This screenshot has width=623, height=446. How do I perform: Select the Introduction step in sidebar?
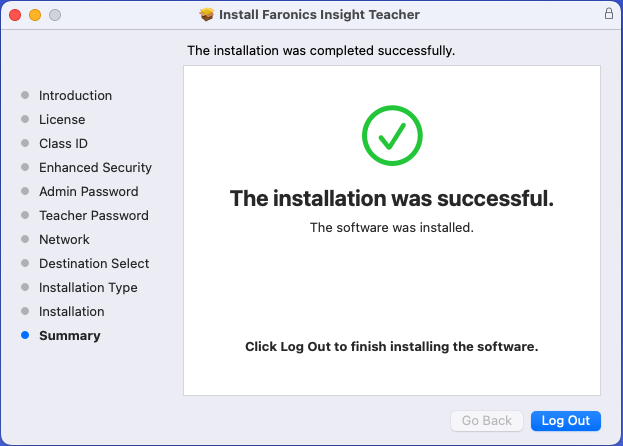pyautogui.click(x=75, y=96)
